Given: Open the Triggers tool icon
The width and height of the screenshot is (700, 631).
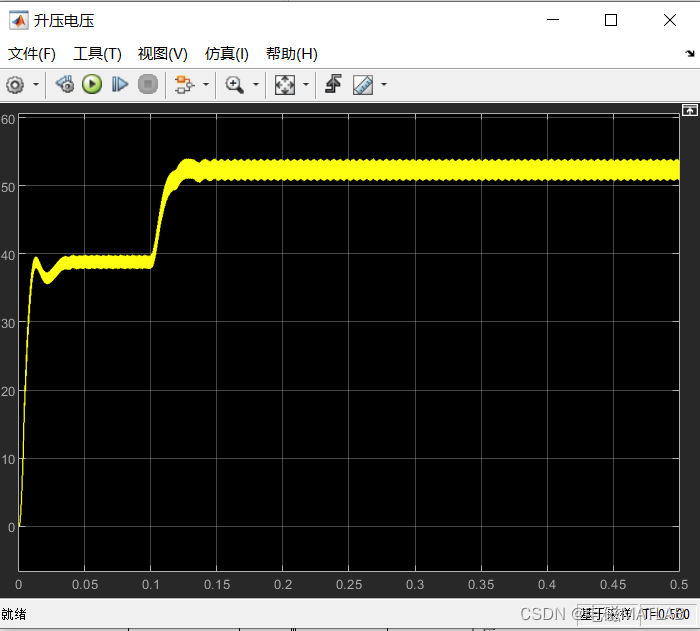Looking at the screenshot, I should point(333,85).
